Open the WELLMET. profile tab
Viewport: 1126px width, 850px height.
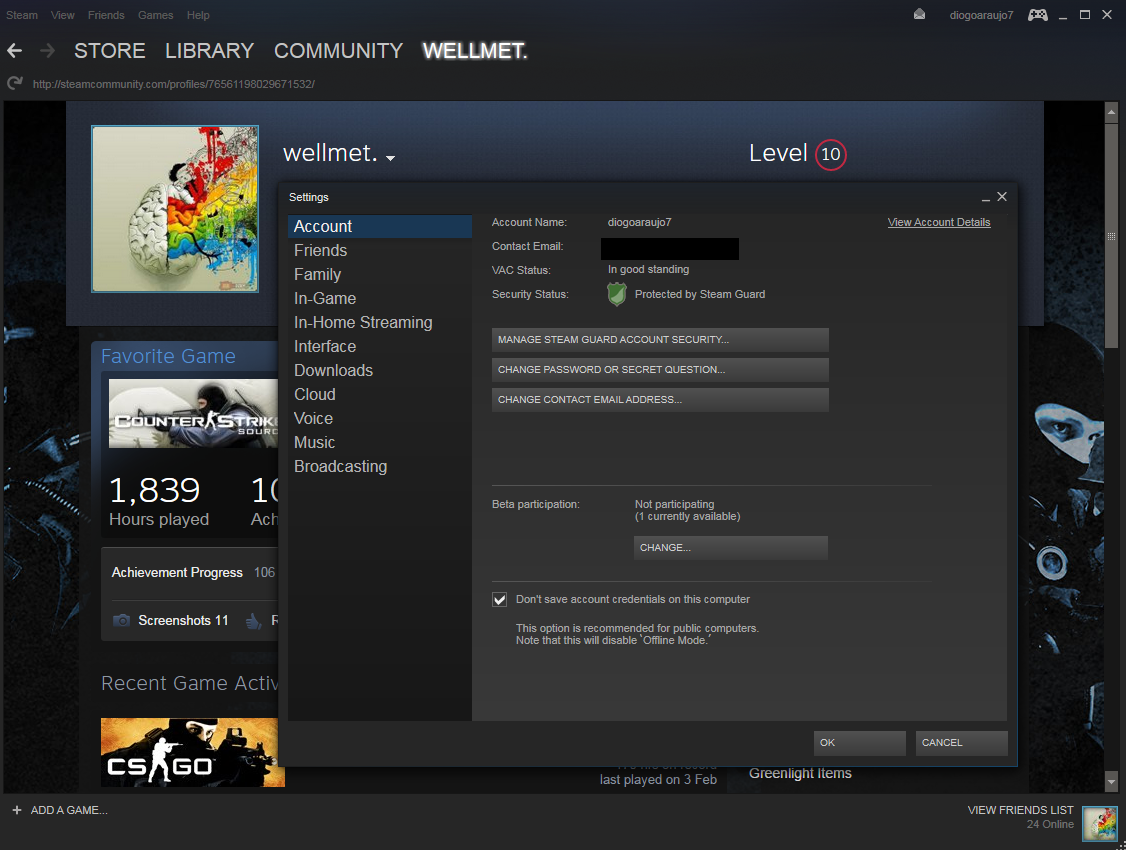click(475, 51)
